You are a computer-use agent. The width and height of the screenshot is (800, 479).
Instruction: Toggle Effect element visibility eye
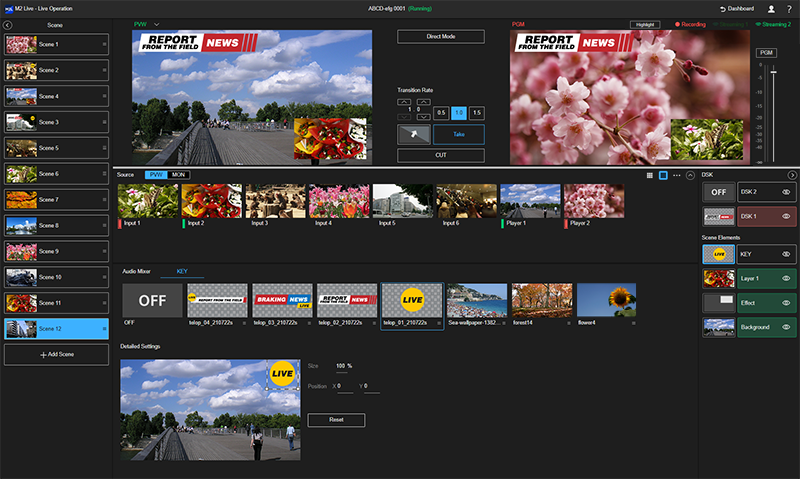[x=786, y=303]
